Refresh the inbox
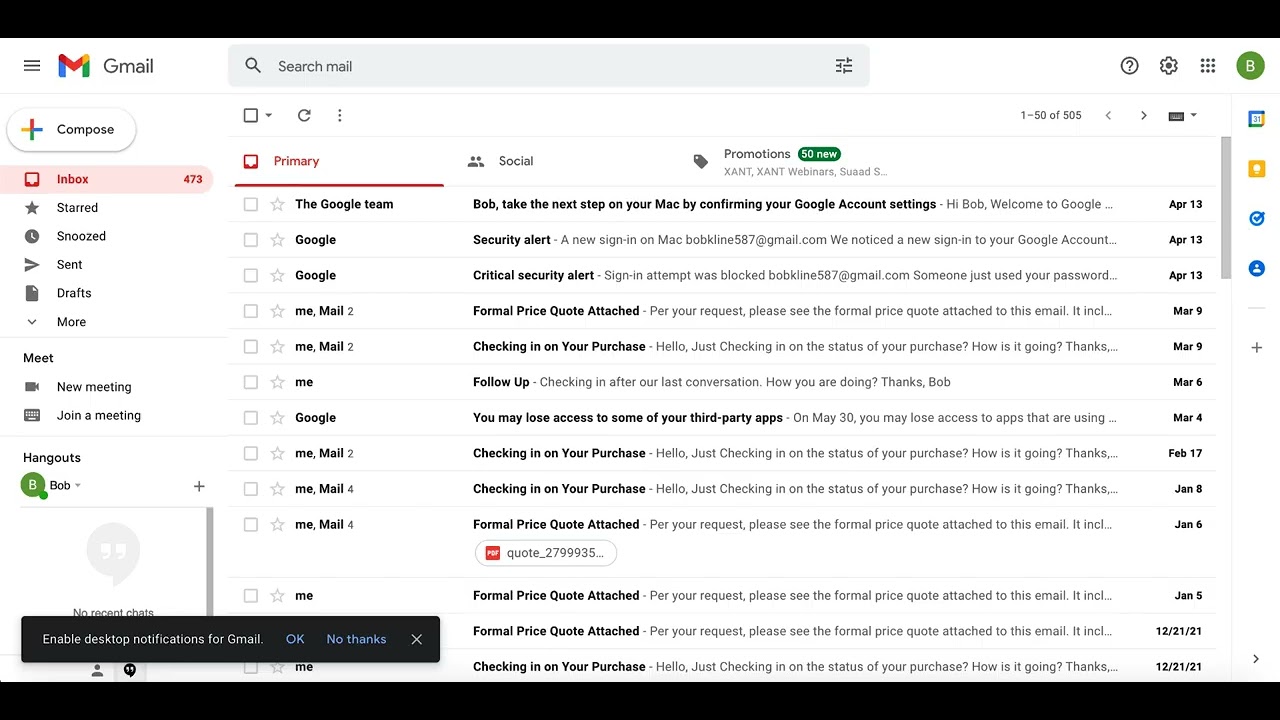Viewport: 1280px width, 720px height. [304, 115]
